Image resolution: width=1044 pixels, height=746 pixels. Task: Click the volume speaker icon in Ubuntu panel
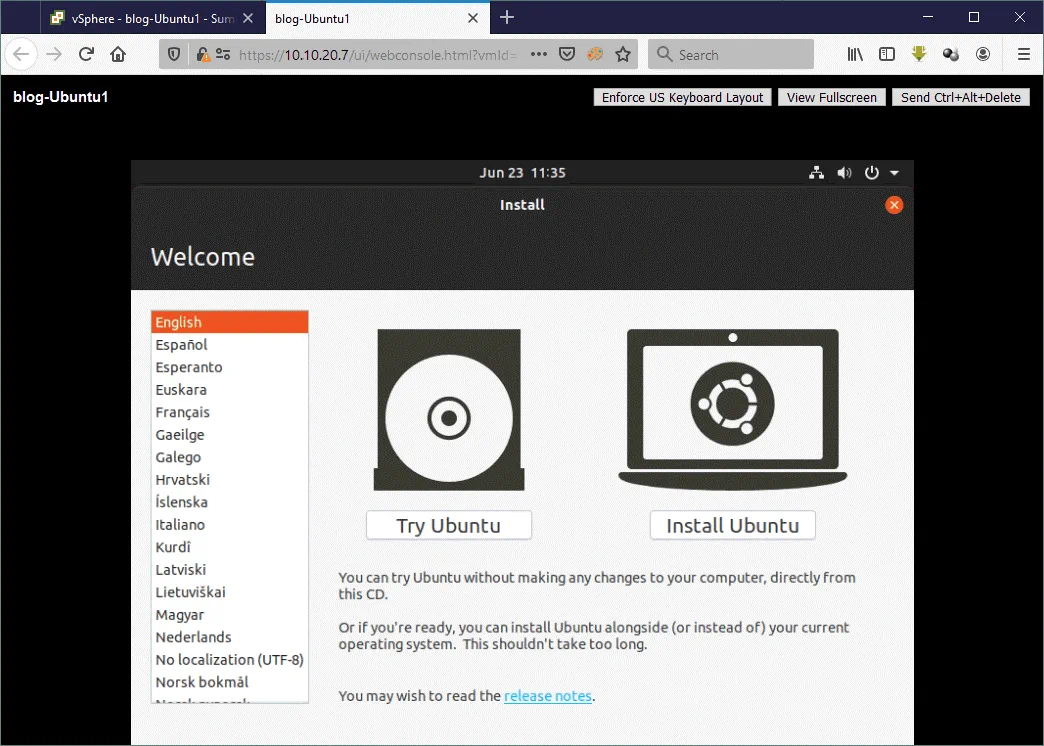[844, 173]
